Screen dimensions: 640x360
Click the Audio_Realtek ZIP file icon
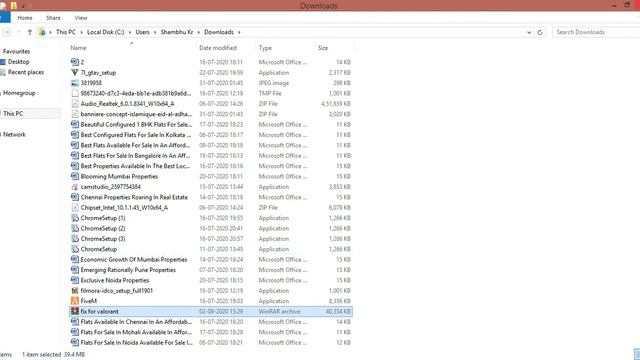pos(75,104)
